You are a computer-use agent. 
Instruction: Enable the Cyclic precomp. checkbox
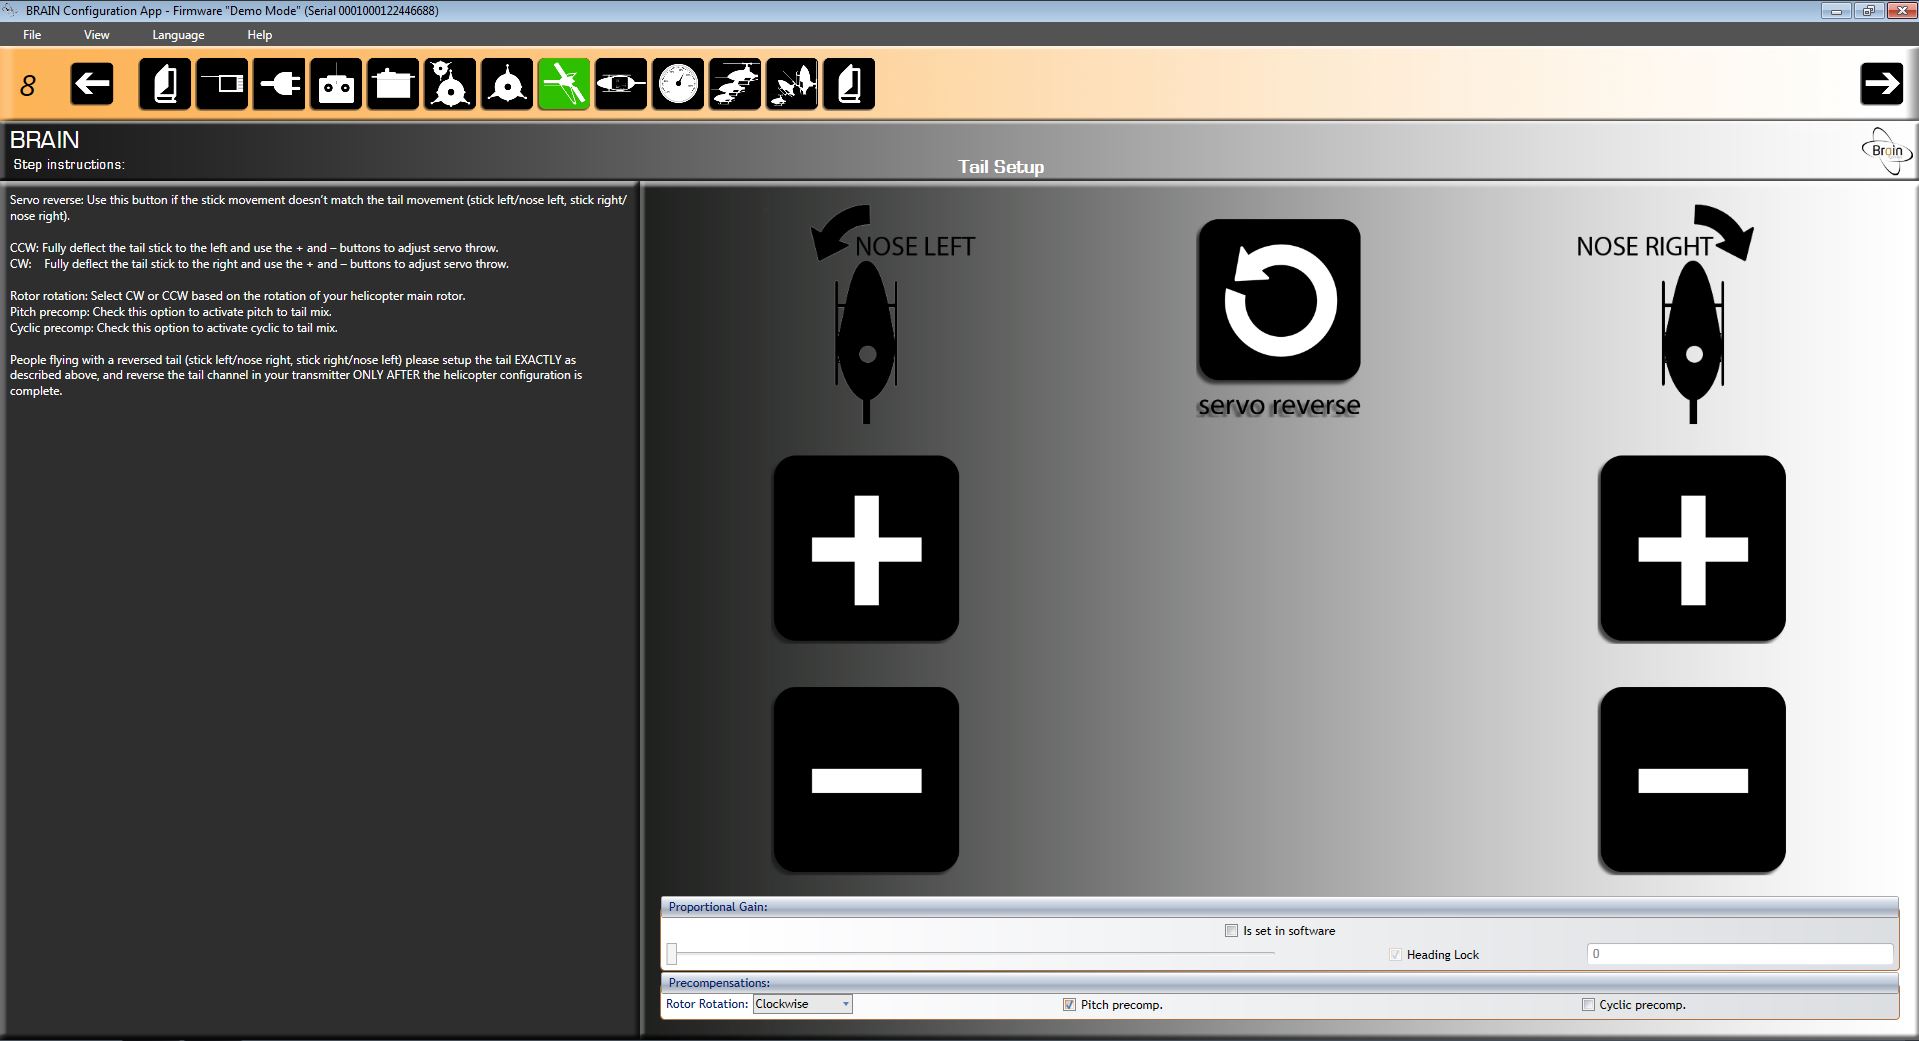1587,1005
